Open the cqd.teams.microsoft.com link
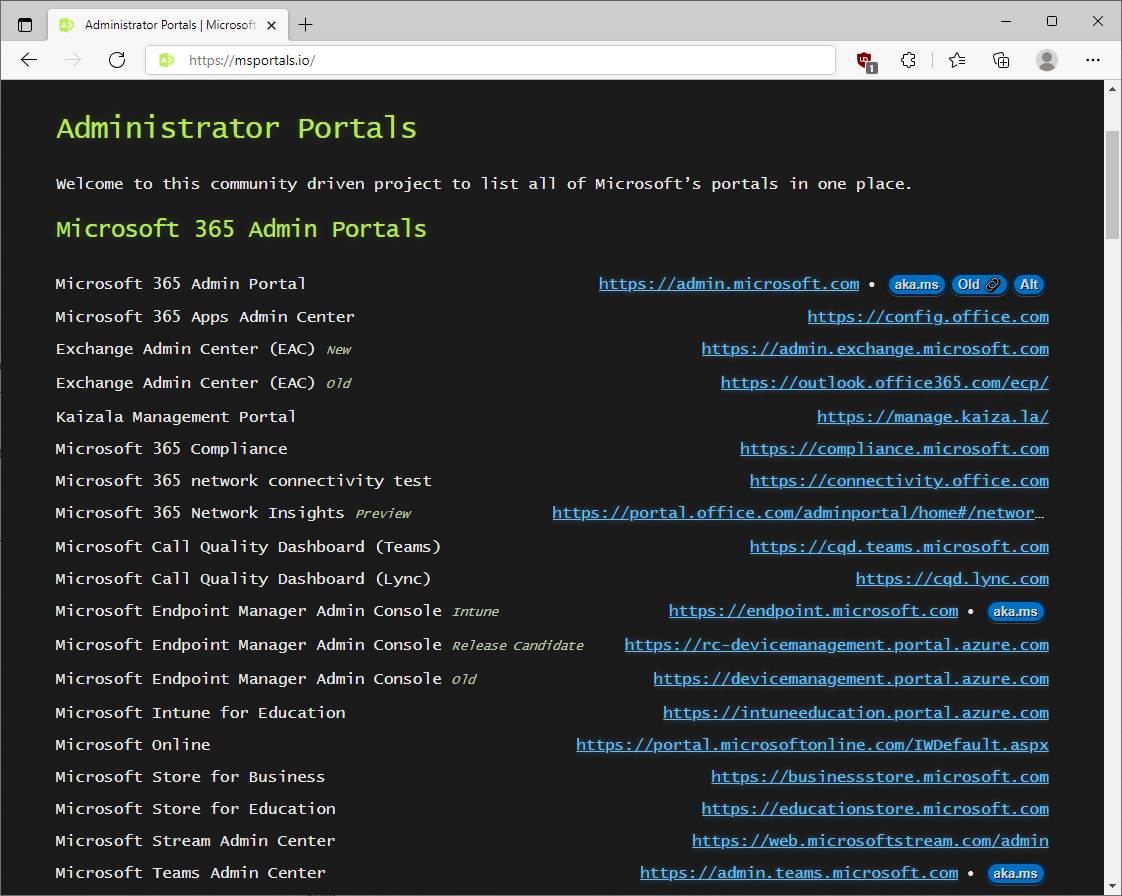1122x896 pixels. 899,547
